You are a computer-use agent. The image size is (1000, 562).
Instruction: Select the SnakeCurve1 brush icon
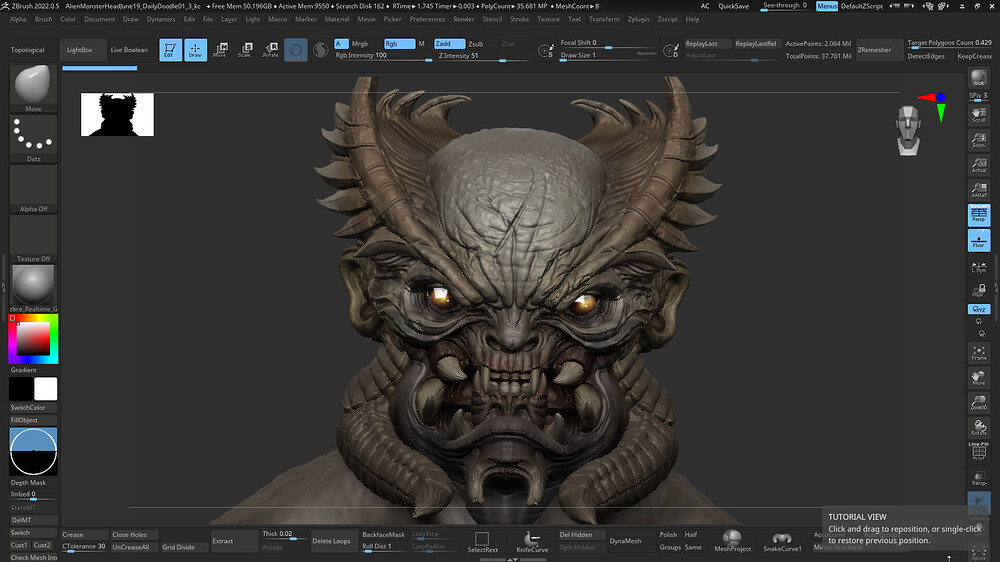[782, 542]
